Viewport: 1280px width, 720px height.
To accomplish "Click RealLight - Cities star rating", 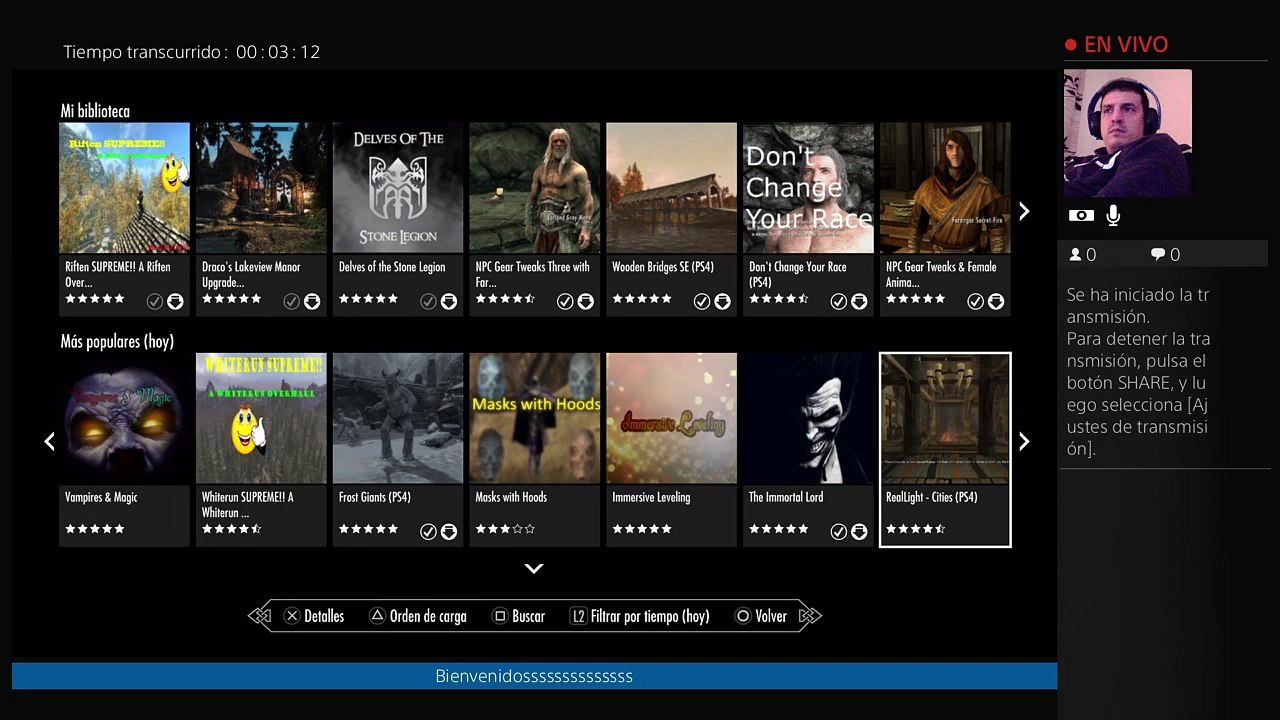I will (x=915, y=529).
